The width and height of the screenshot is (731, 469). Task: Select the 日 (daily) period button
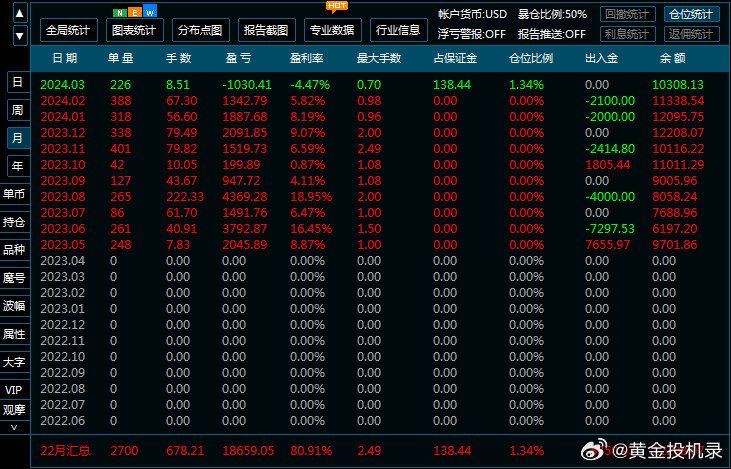16,81
